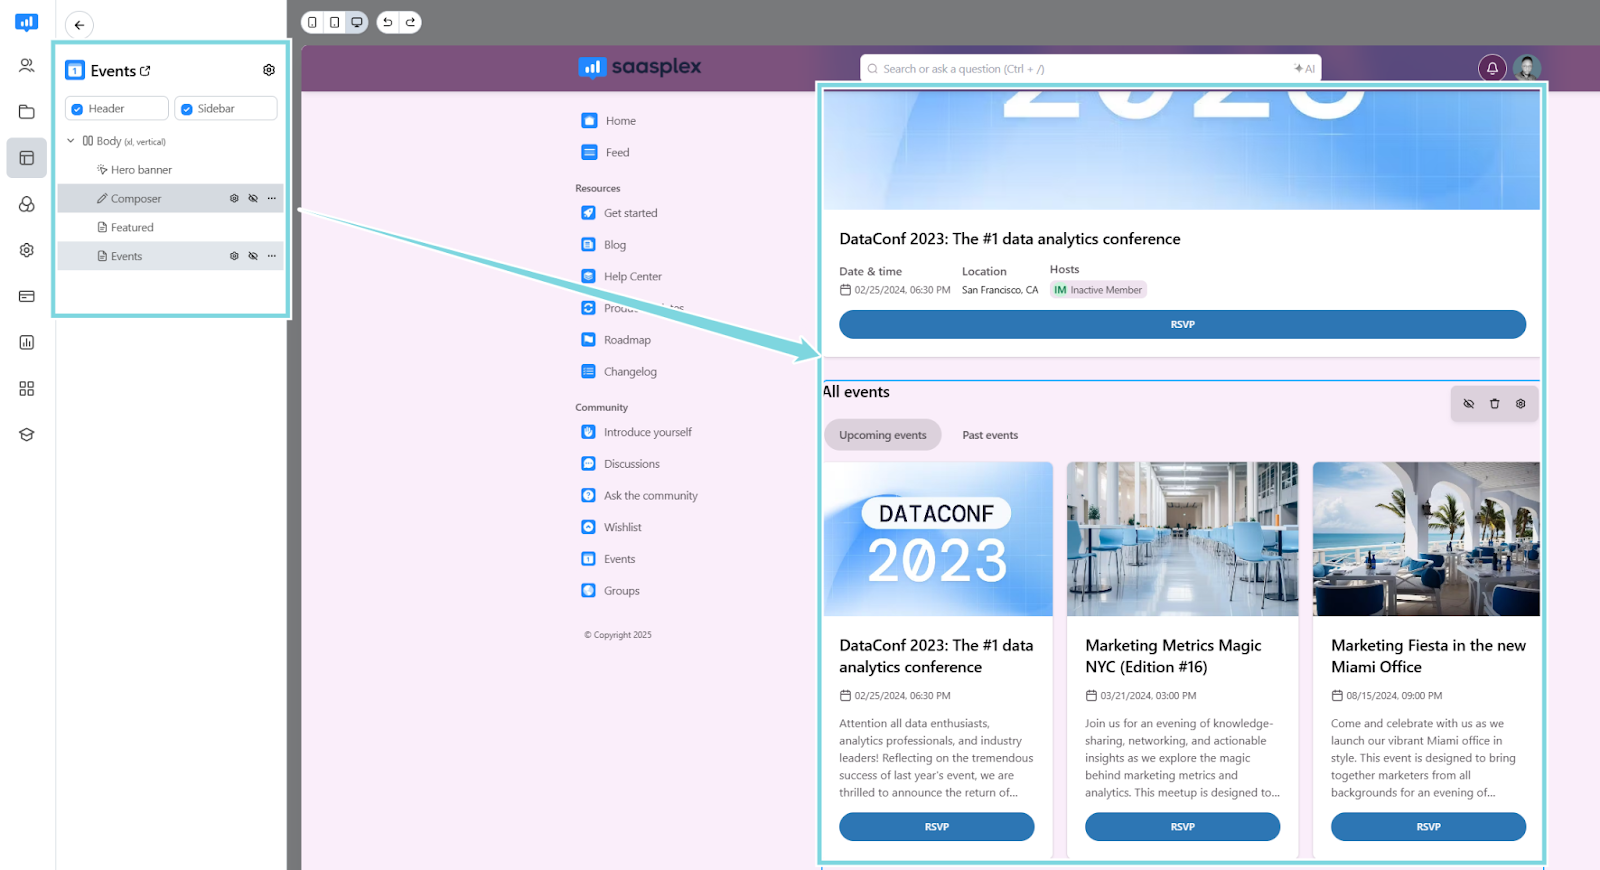Collapse the Body section chevron
The height and width of the screenshot is (870, 1600).
point(71,141)
